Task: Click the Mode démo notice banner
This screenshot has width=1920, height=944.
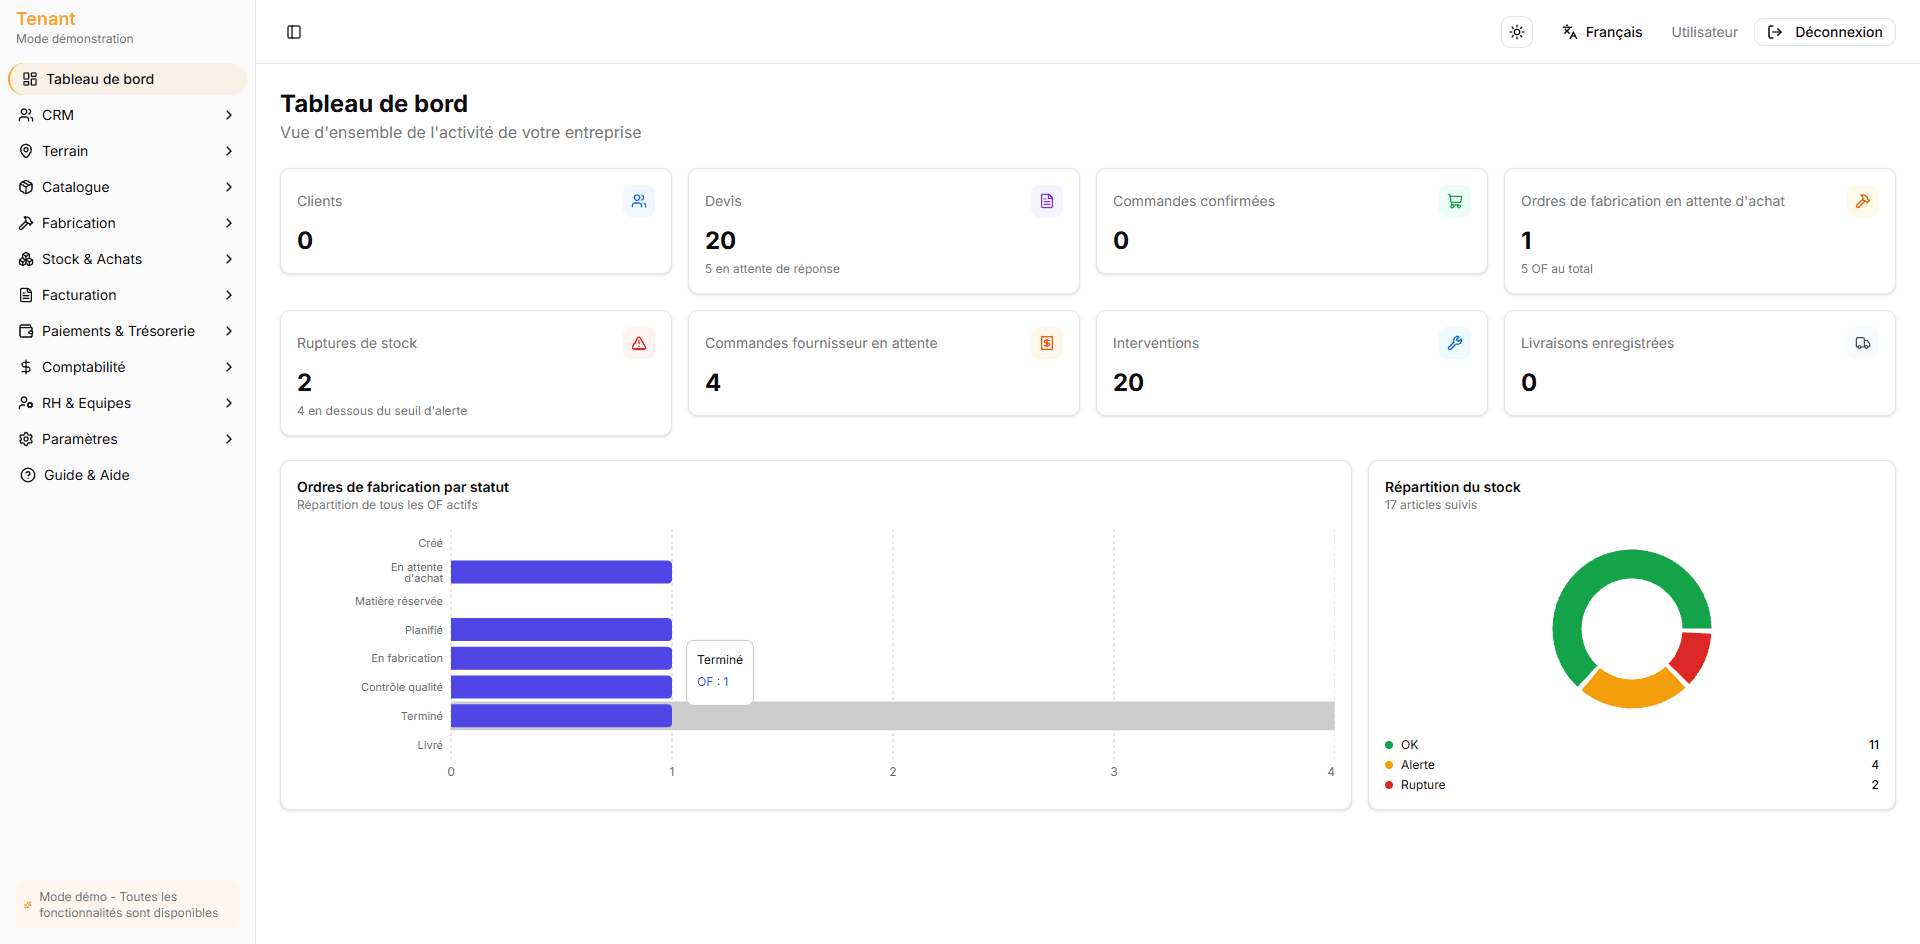Action: (x=127, y=905)
